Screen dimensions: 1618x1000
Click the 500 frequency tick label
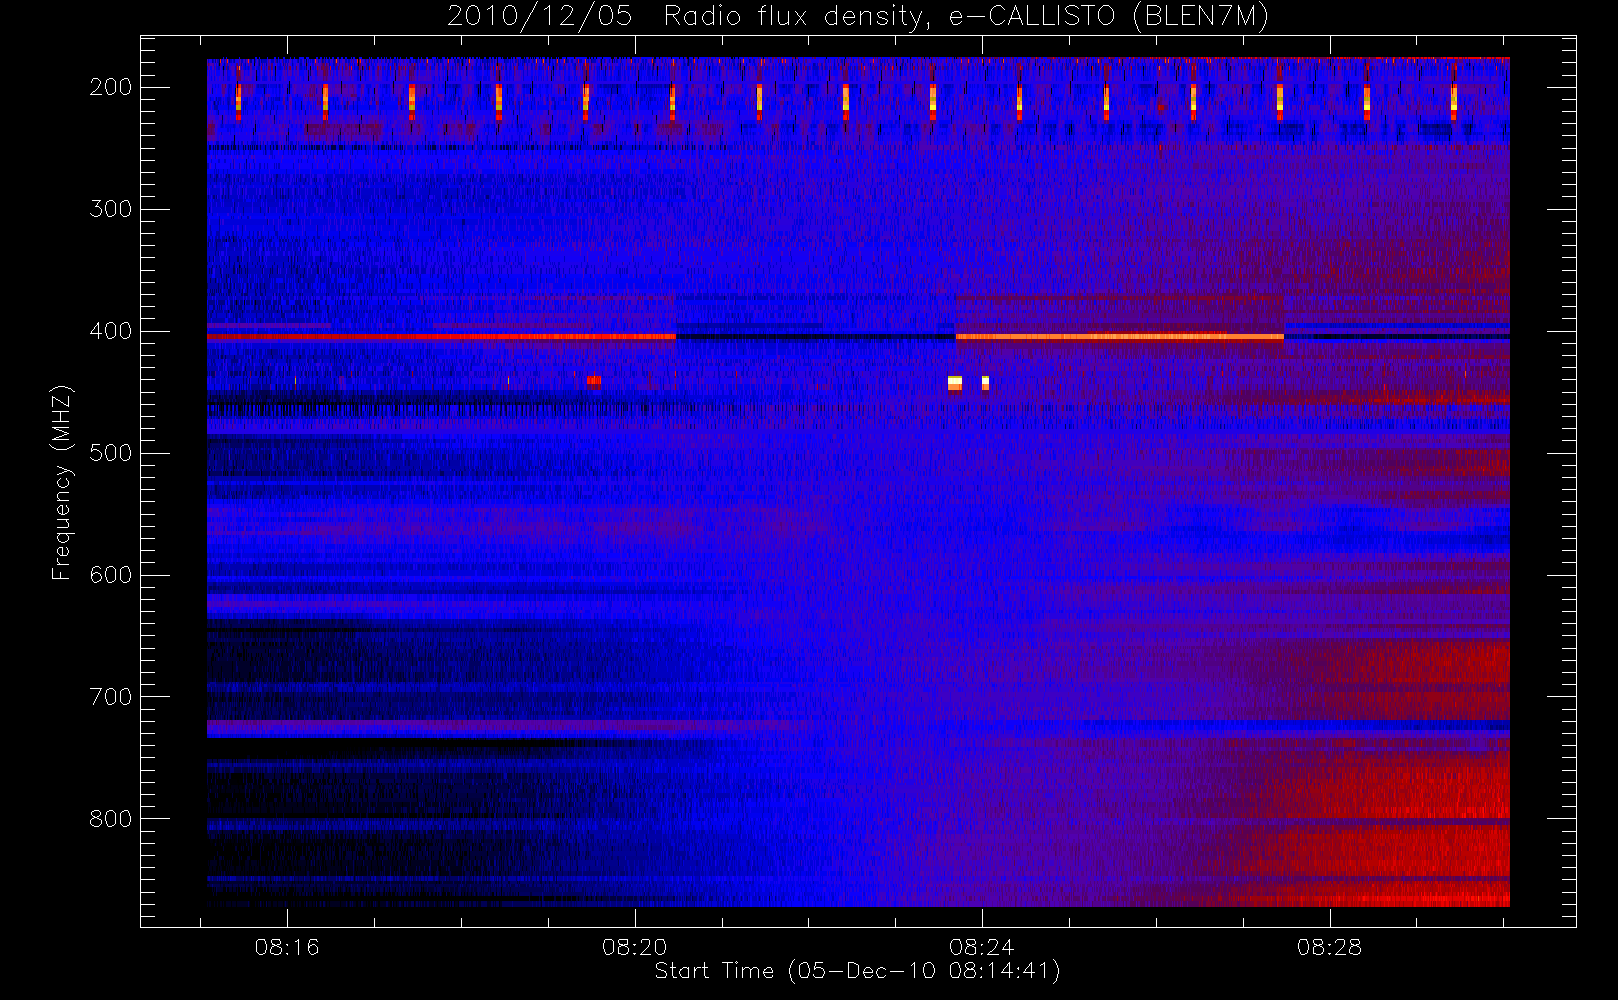111,453
